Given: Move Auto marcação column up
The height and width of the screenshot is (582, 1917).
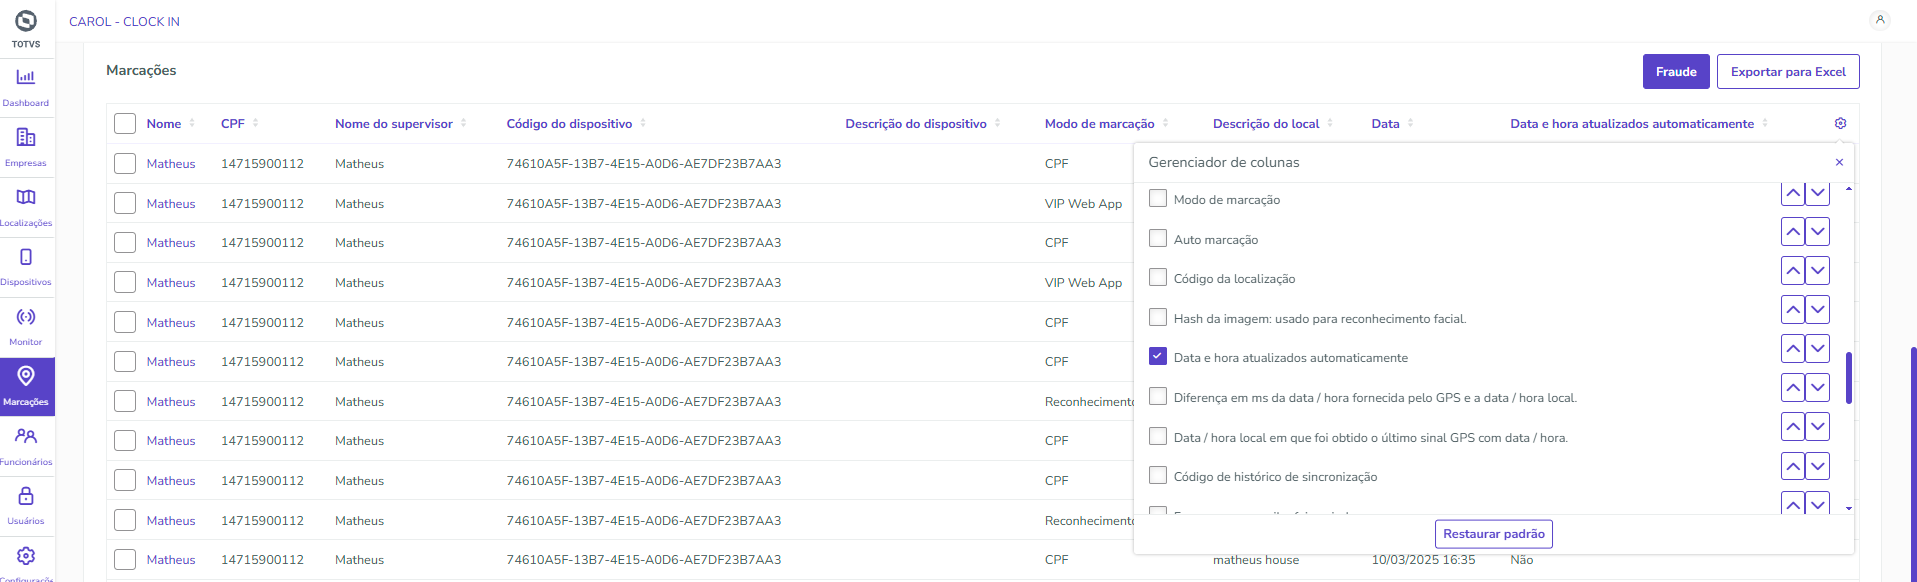Looking at the screenshot, I should click(1793, 232).
